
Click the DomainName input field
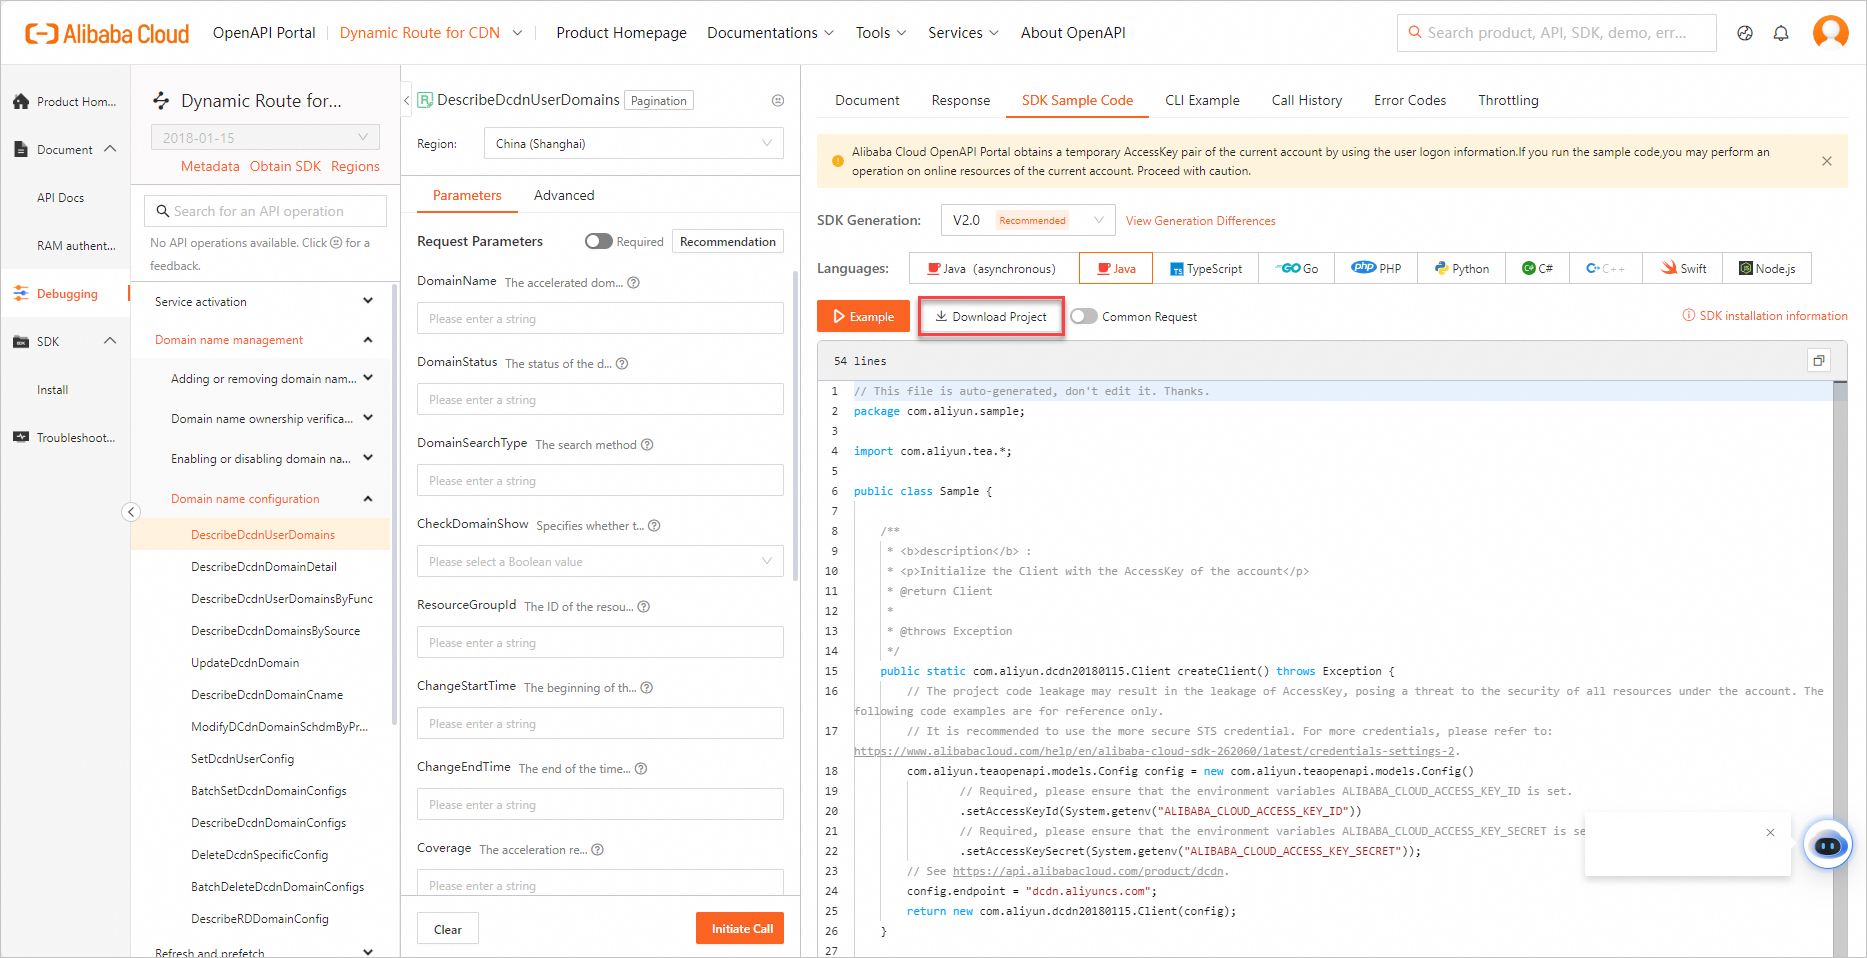[x=600, y=318]
